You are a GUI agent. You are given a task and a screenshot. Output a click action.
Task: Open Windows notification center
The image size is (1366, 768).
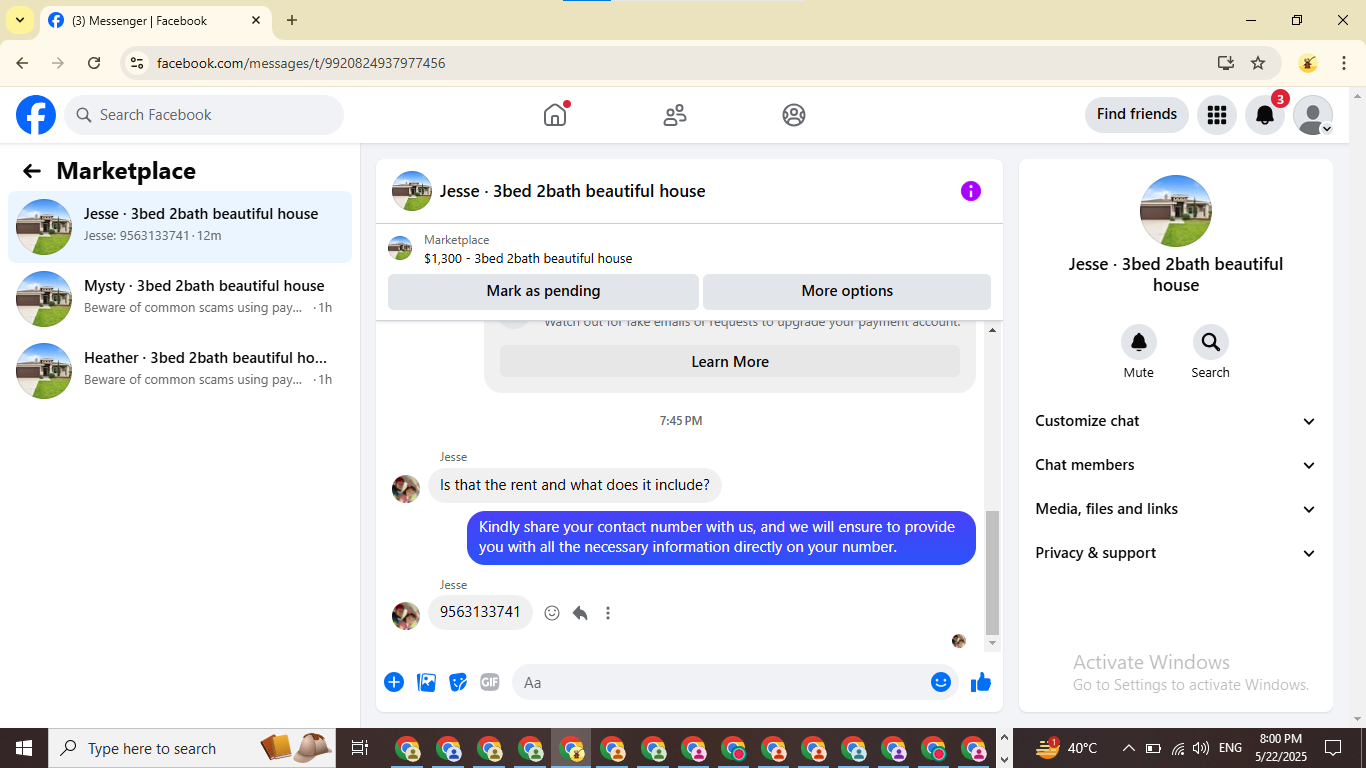[x=1333, y=748]
